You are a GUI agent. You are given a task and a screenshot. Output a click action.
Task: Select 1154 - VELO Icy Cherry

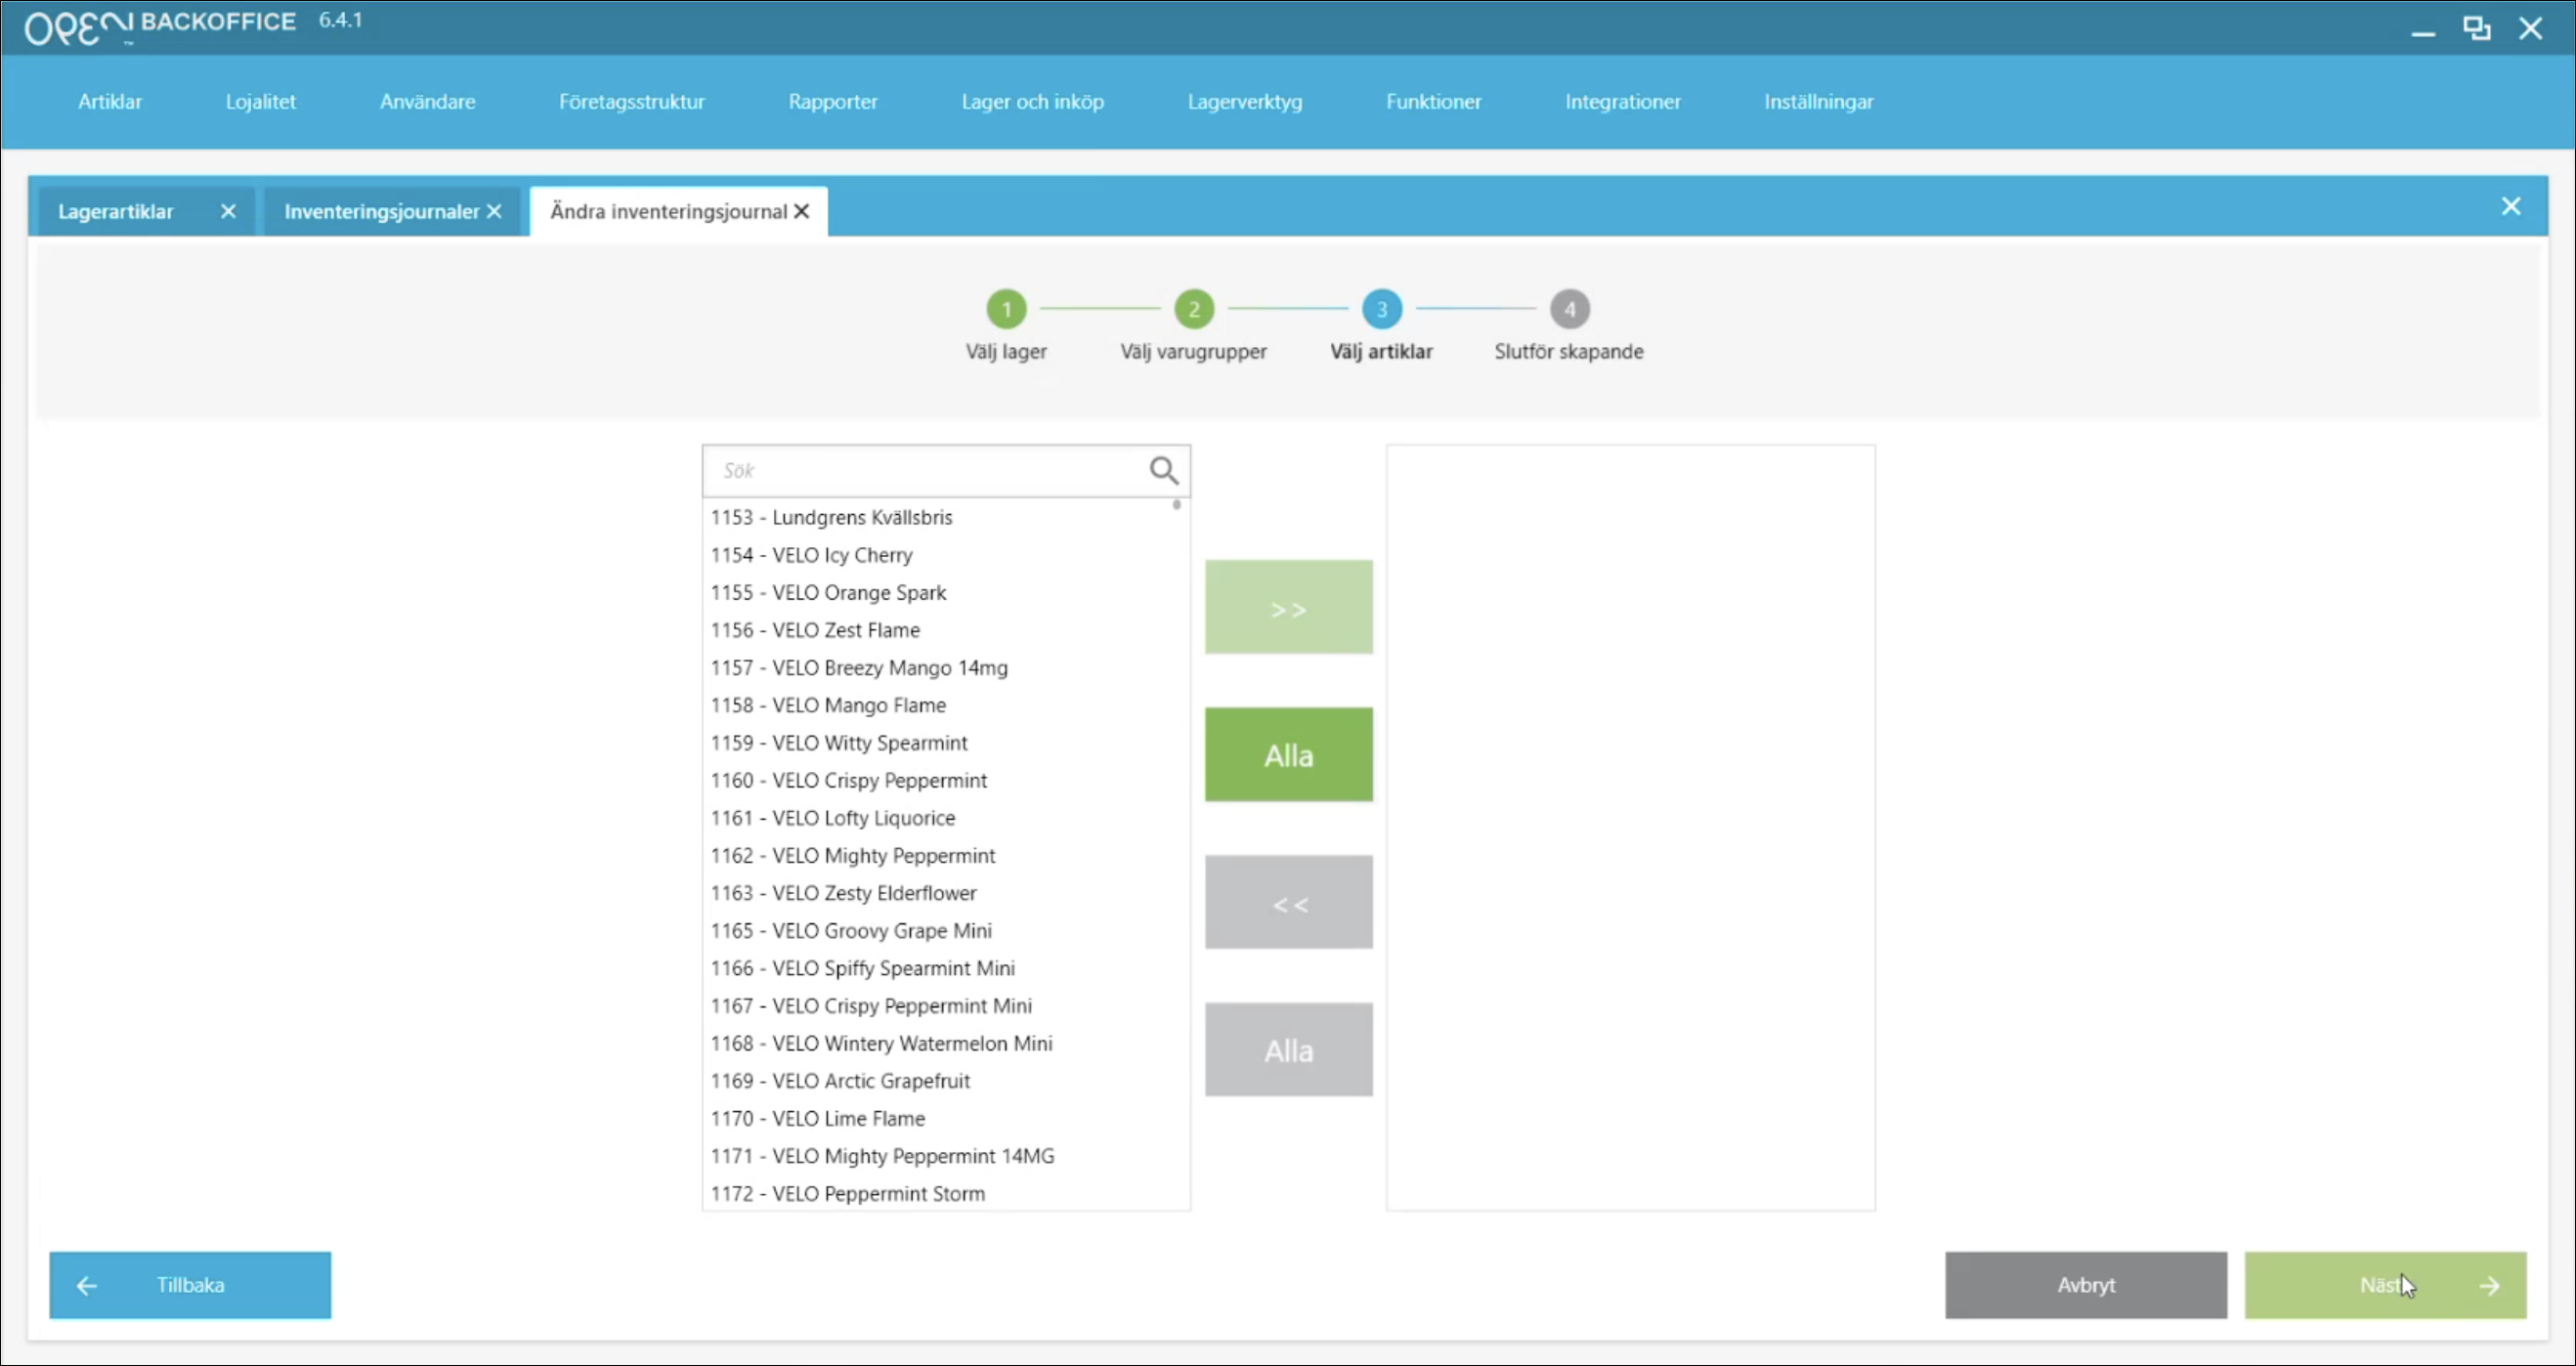[x=945, y=555]
